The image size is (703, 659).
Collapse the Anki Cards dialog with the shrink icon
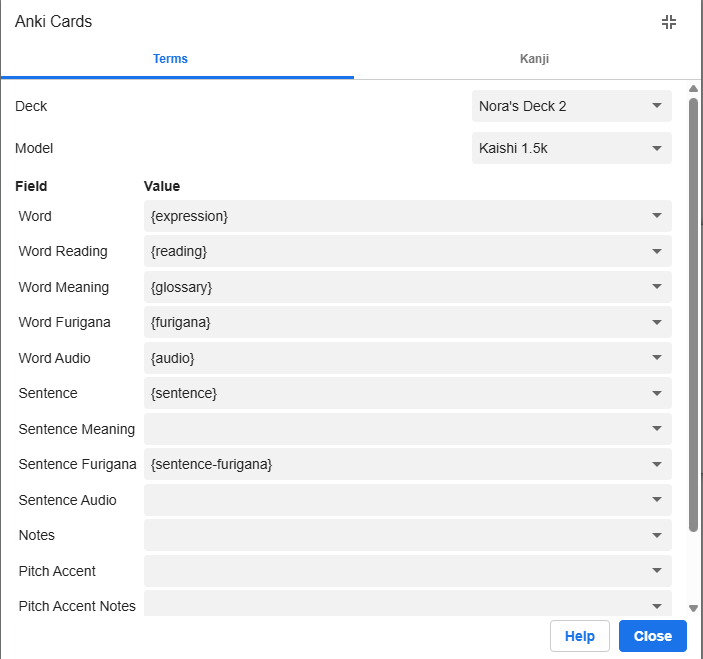coord(668,22)
